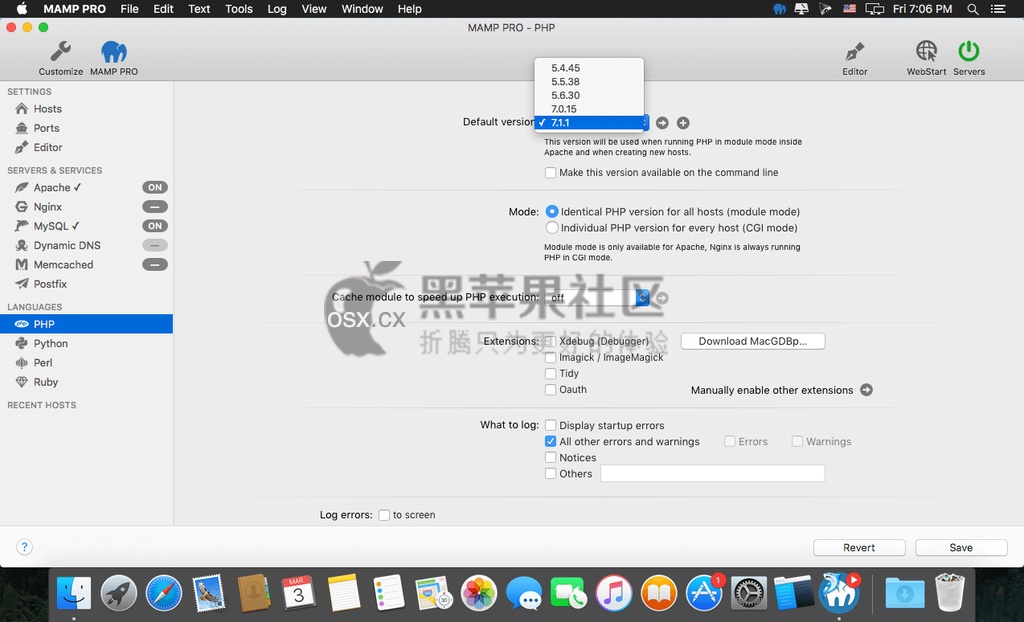
Task: Click the Others log text field
Action: coord(712,474)
